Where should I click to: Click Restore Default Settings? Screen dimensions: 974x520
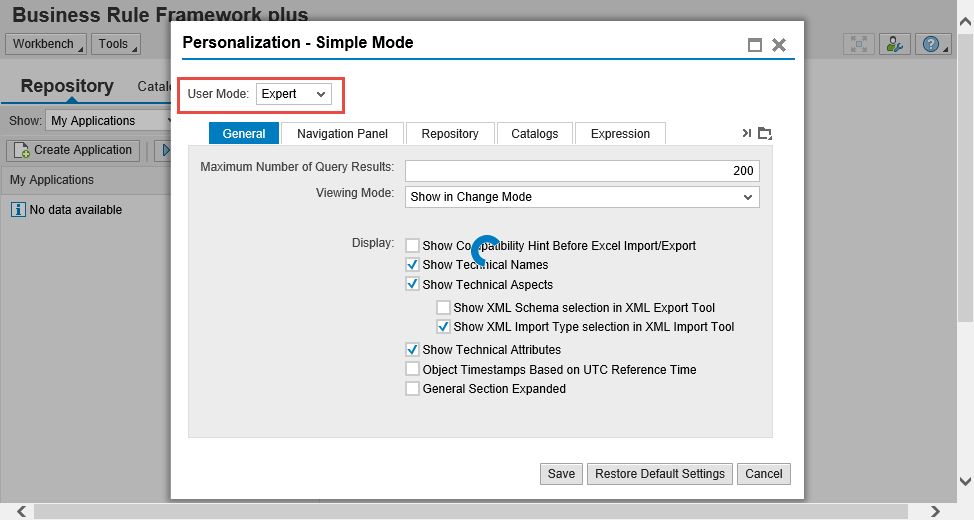(660, 474)
